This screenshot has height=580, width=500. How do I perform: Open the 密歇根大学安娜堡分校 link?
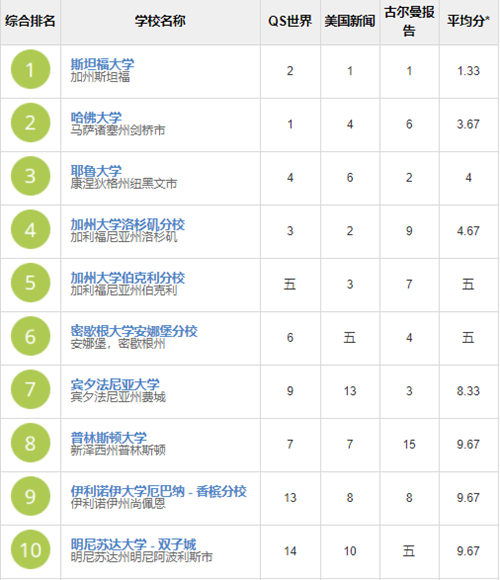[134, 331]
